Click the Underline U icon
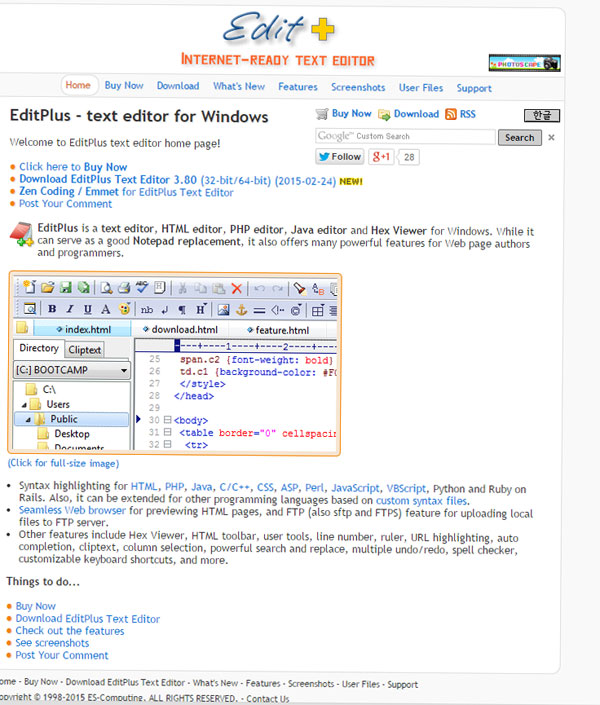Viewport: 600px width, 705px height. (88, 309)
